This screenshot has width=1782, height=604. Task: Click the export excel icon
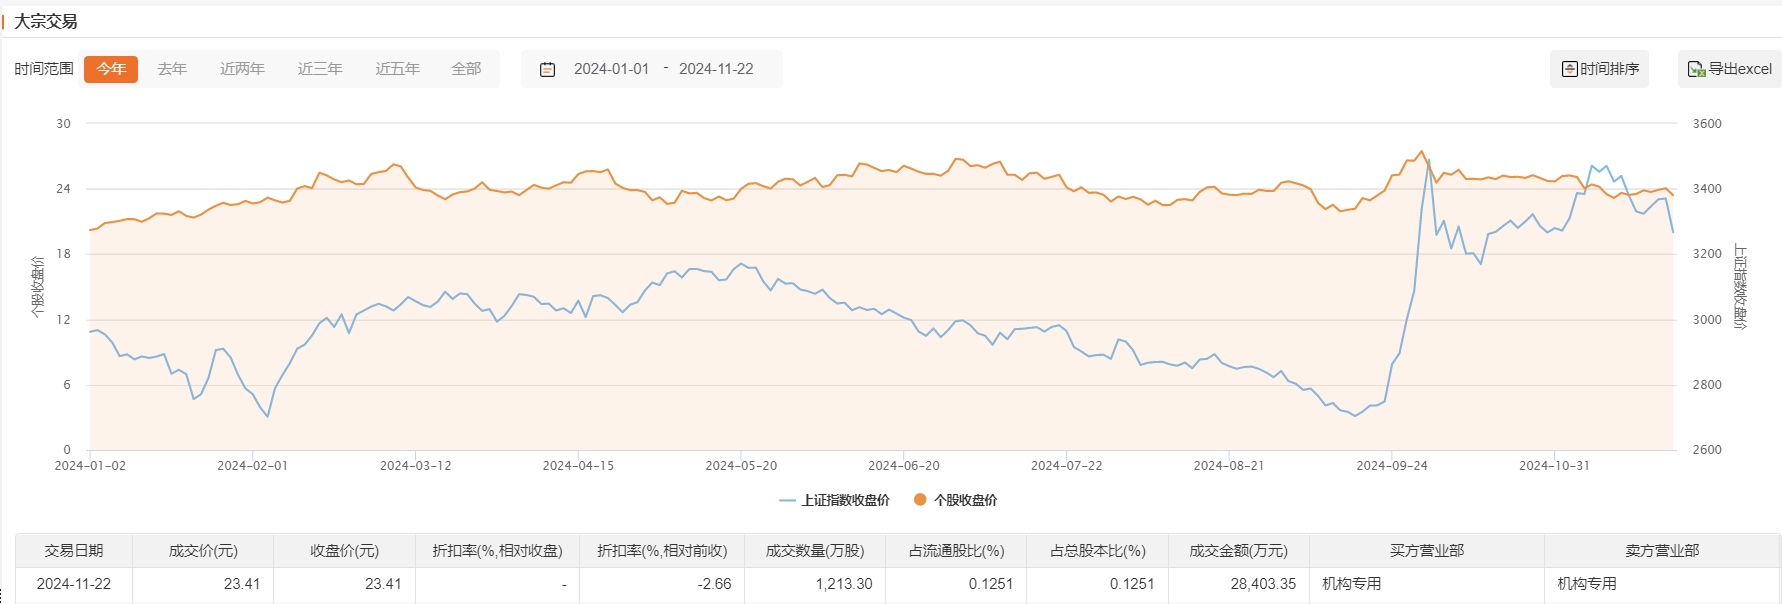(1696, 69)
